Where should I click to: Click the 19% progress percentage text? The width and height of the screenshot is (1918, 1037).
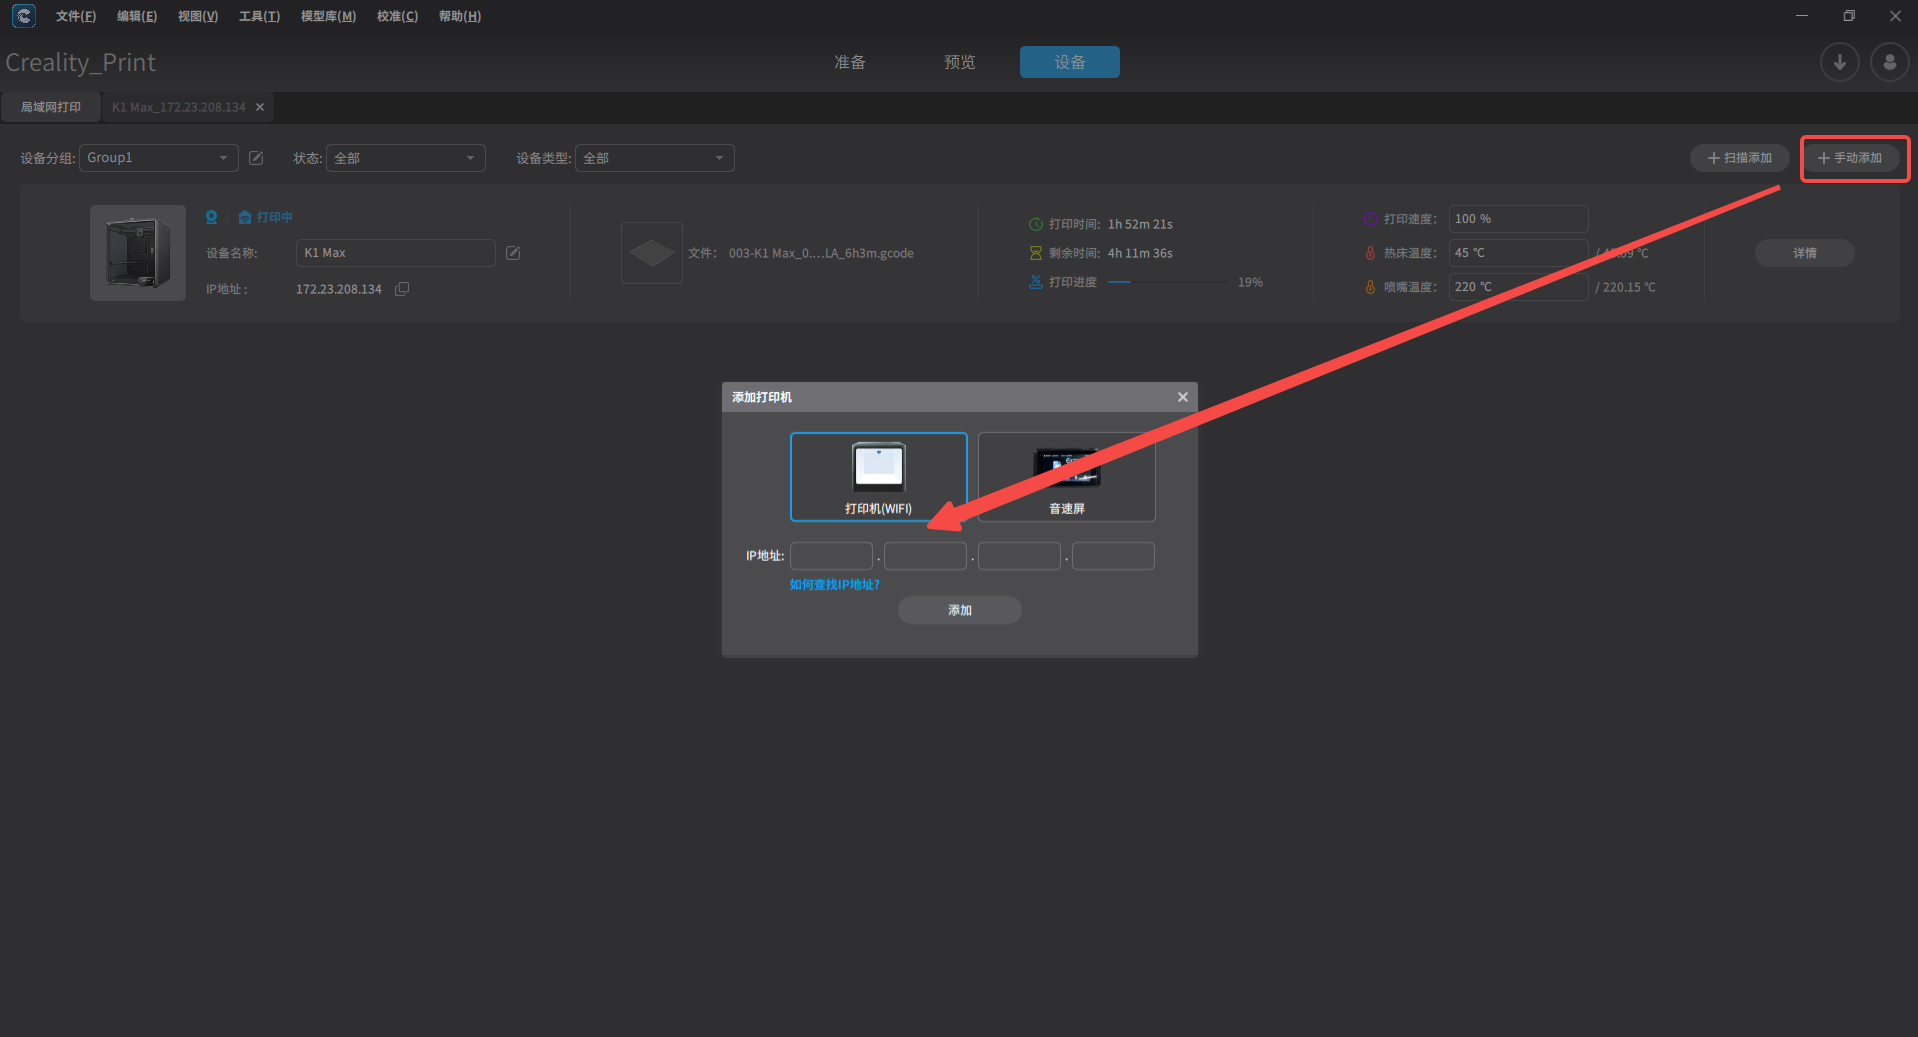point(1250,282)
